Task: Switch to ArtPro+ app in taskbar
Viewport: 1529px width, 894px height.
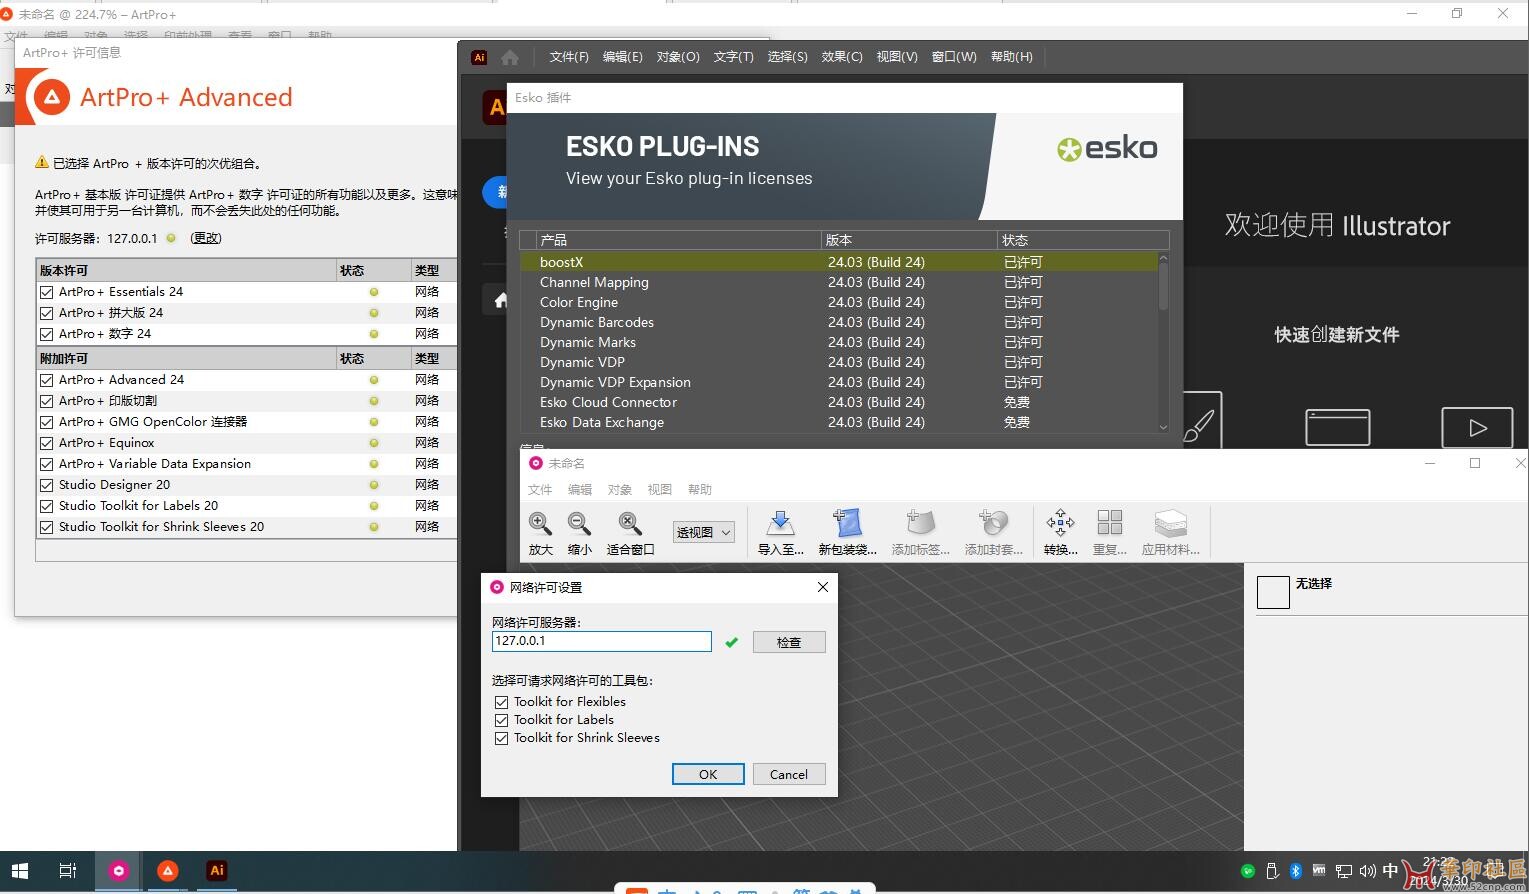Action: pos(168,871)
